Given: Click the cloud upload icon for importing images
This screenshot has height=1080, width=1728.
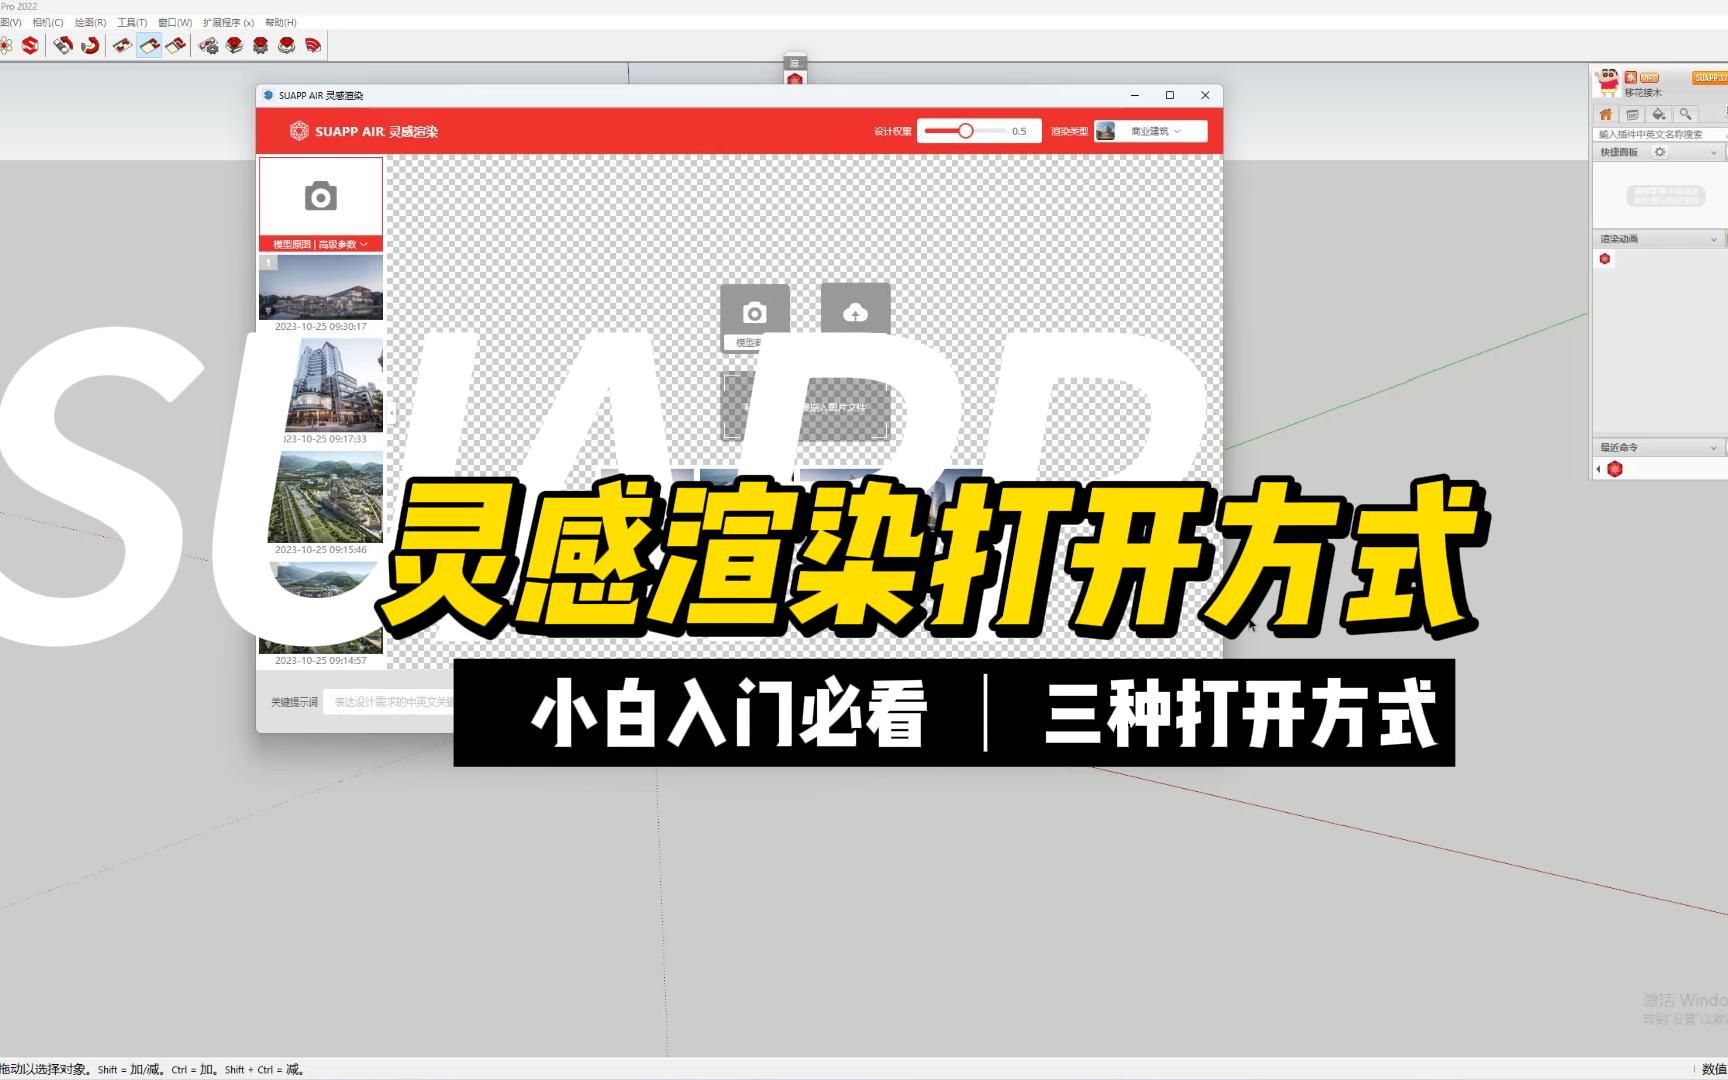Looking at the screenshot, I should point(855,313).
